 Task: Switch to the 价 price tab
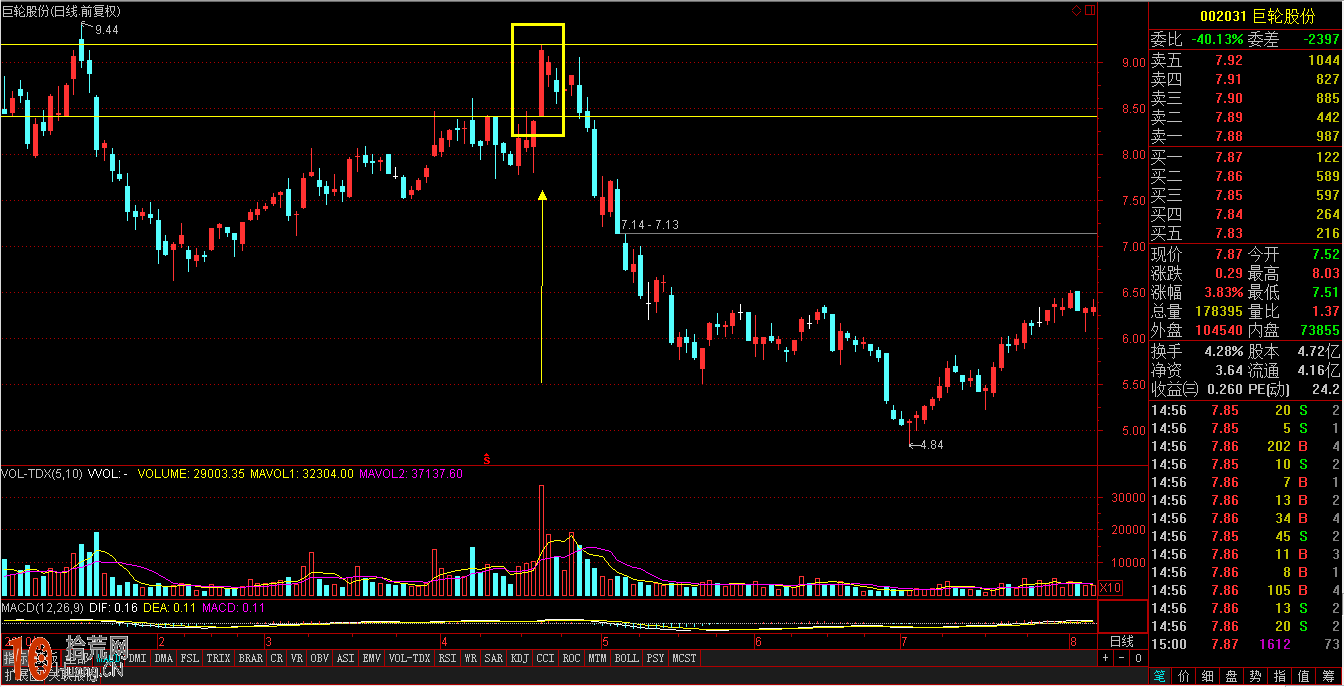coord(1184,676)
